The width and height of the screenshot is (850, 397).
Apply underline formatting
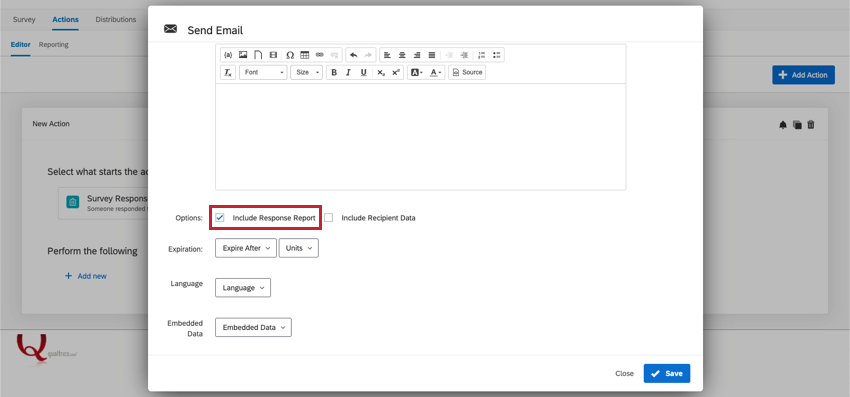364,72
